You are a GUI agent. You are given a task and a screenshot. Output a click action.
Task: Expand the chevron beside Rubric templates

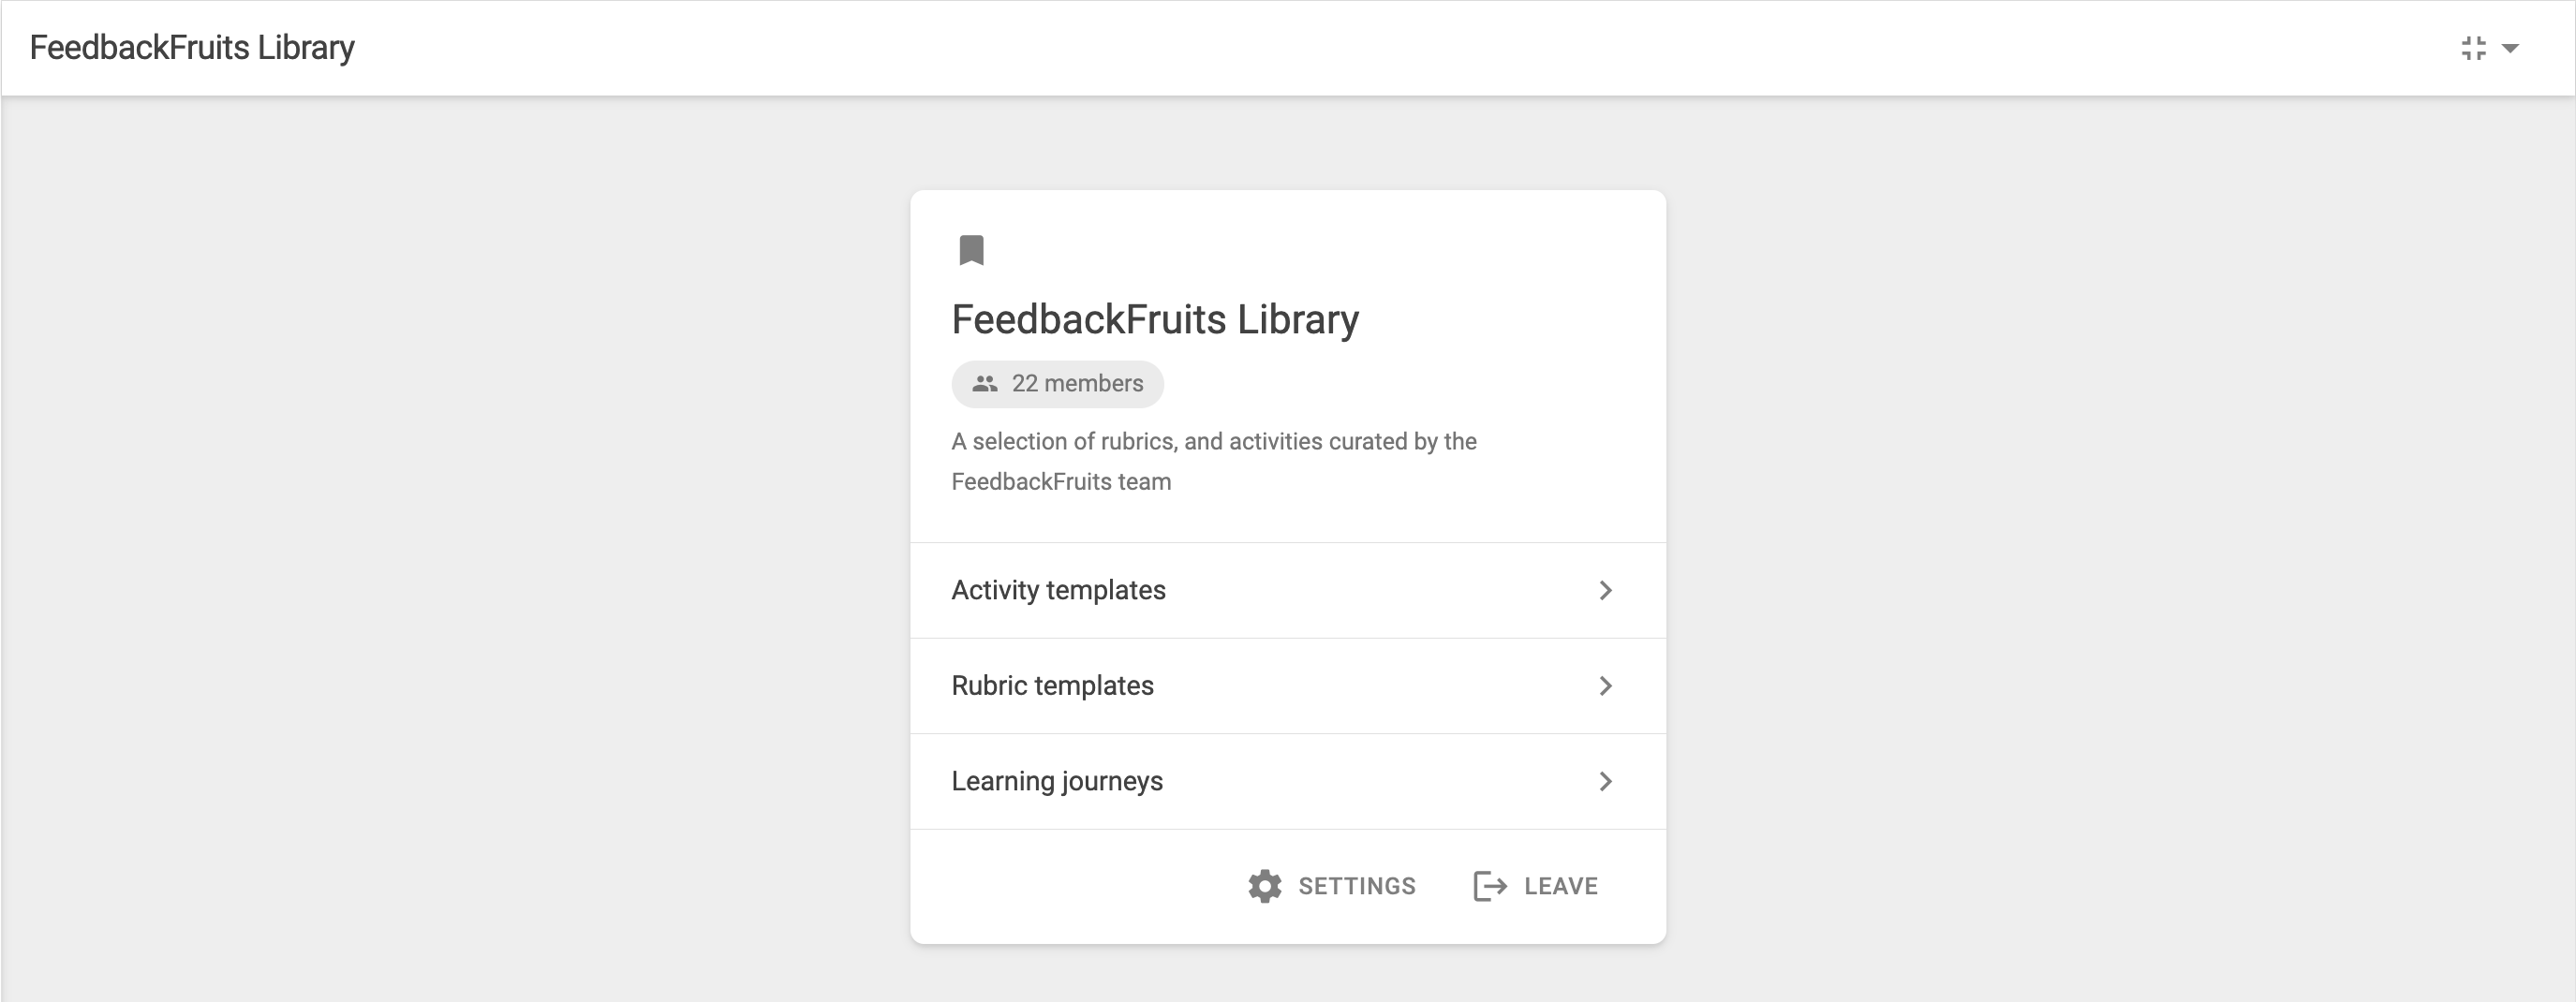point(1605,686)
